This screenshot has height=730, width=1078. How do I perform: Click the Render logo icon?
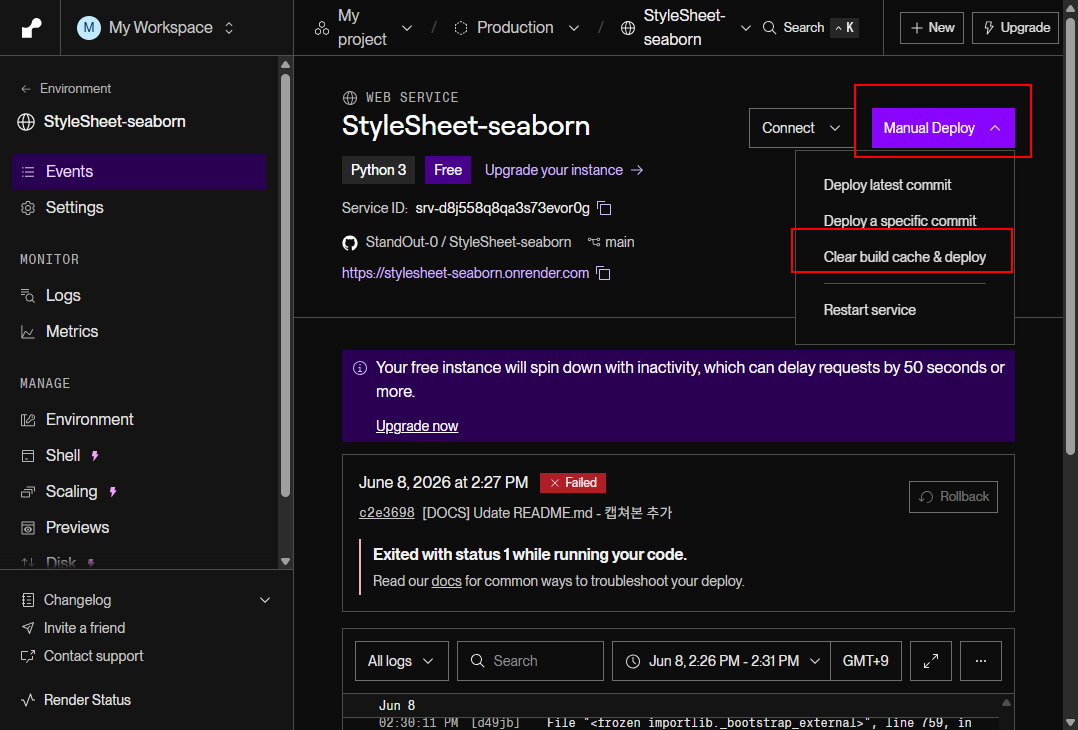click(31, 27)
